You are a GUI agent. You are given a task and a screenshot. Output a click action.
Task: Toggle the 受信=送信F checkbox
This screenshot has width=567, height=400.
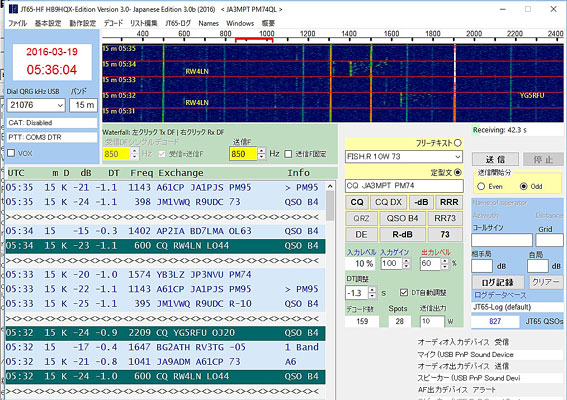(162, 154)
